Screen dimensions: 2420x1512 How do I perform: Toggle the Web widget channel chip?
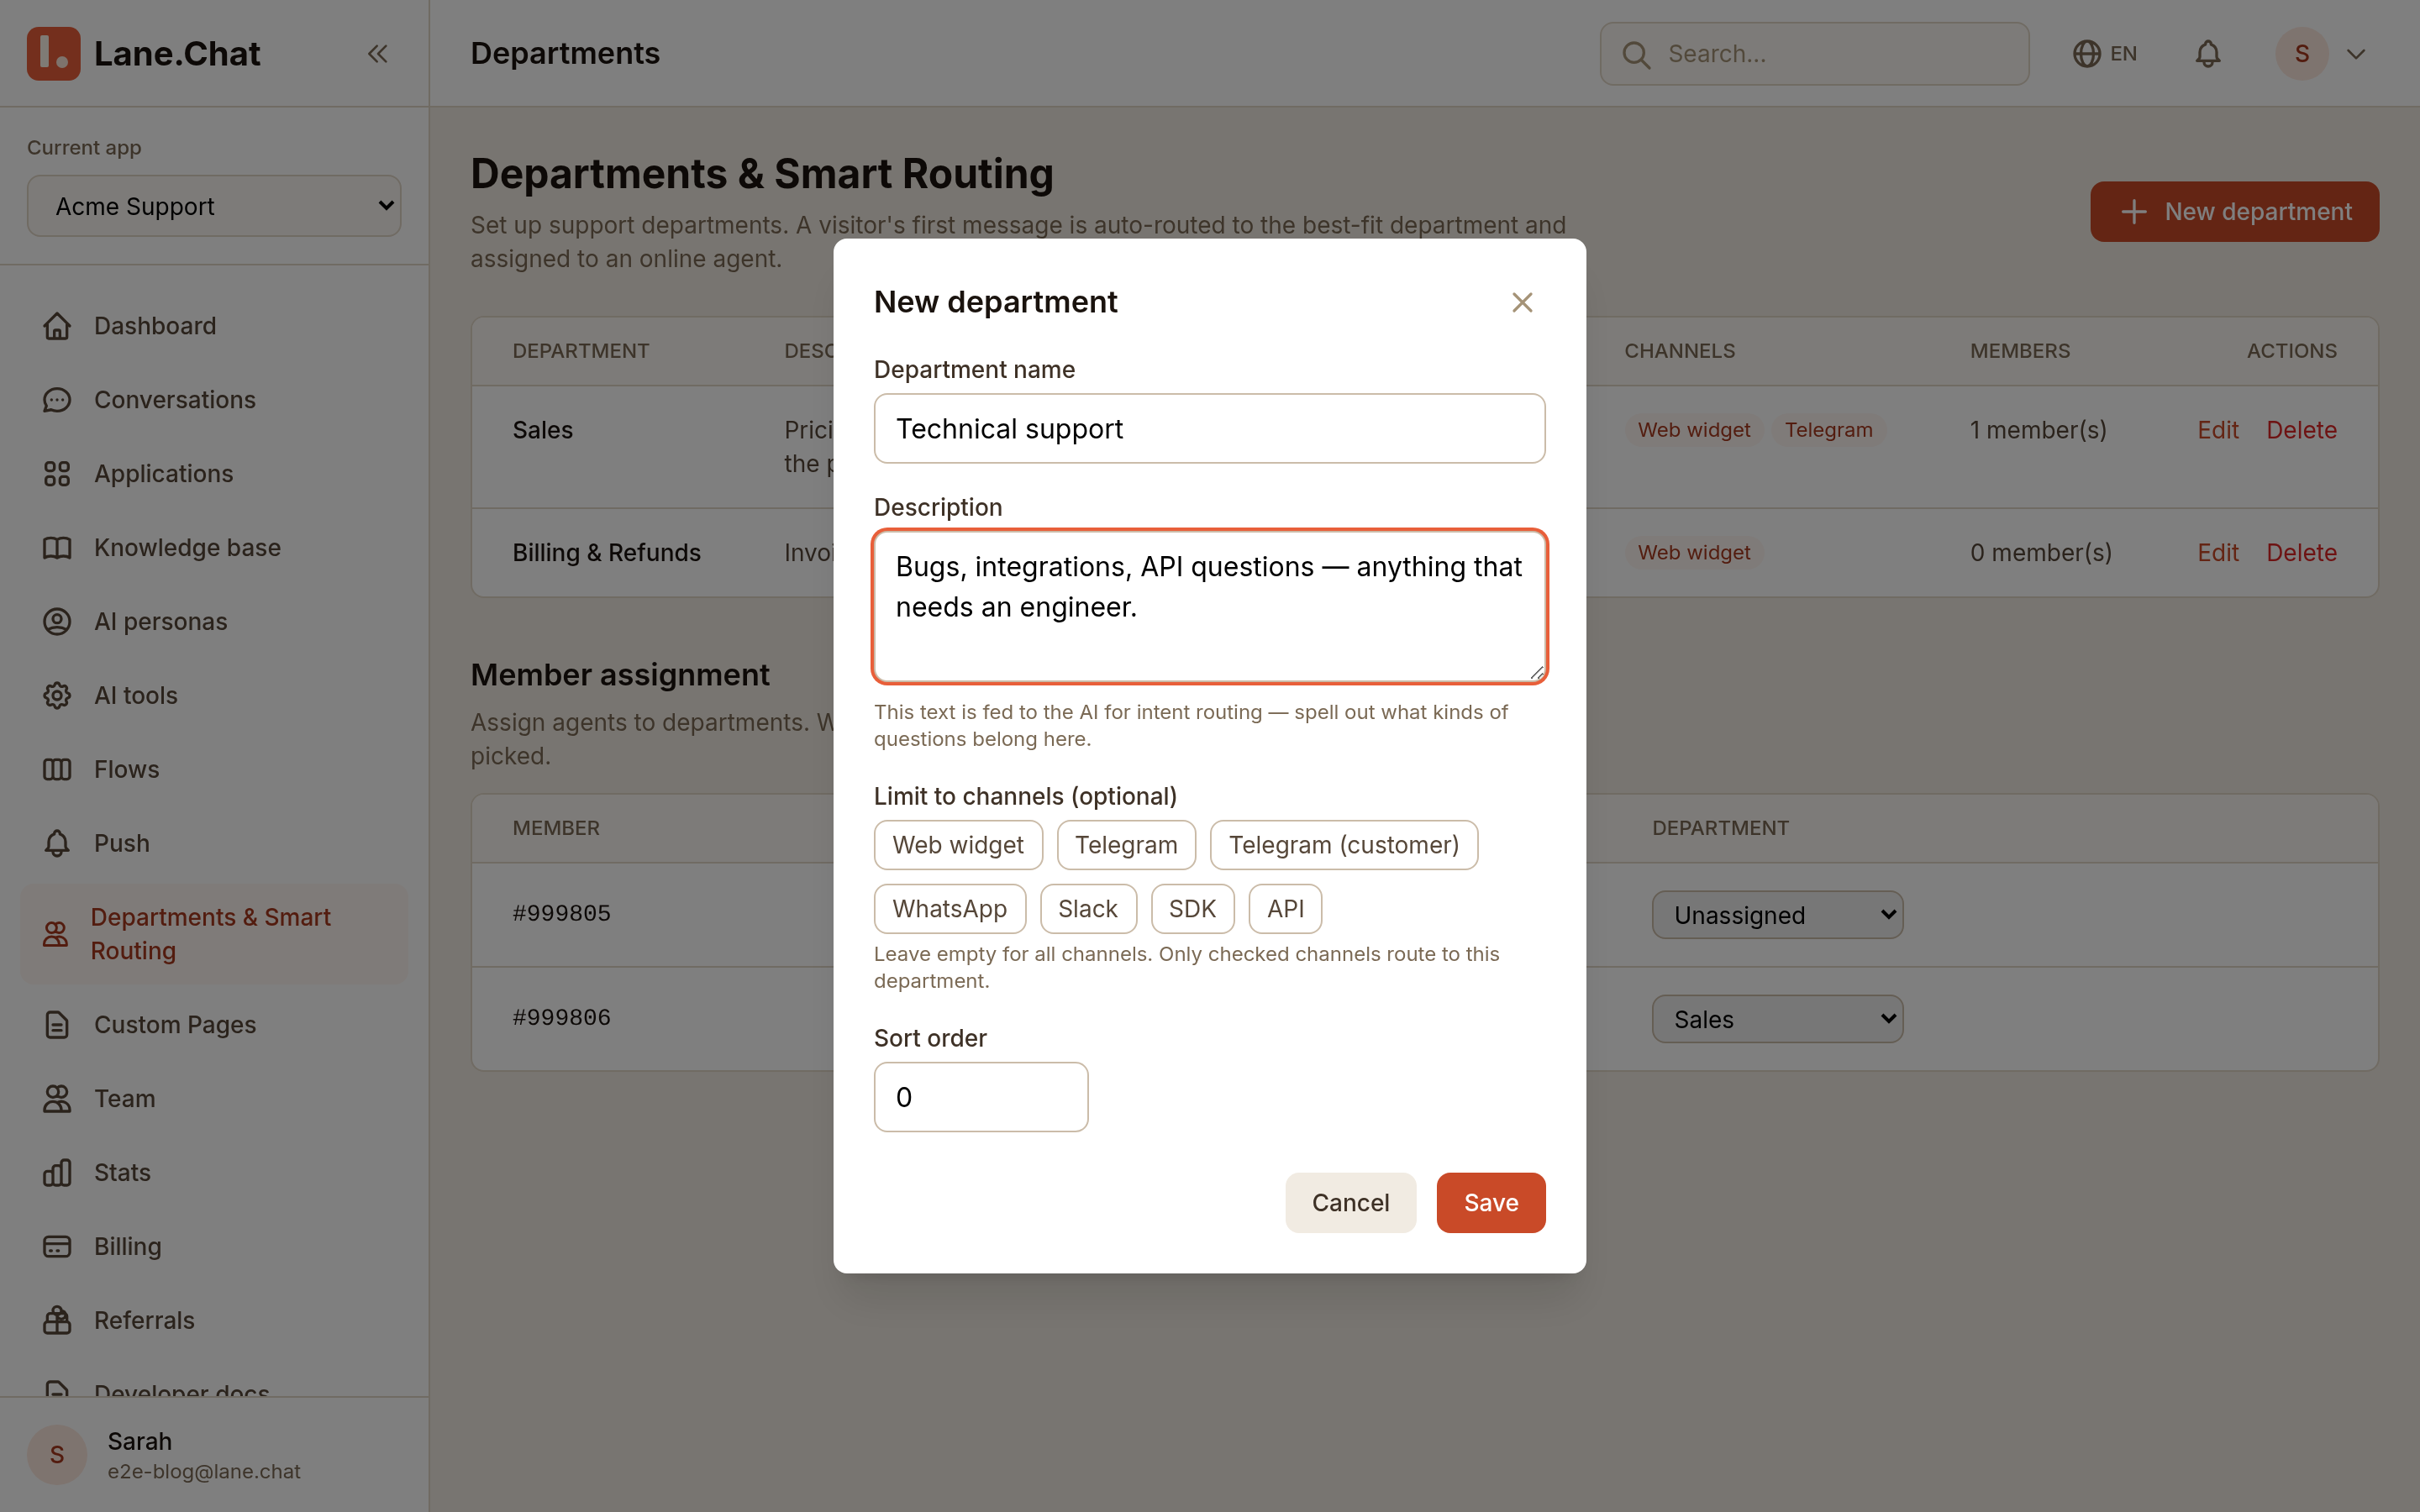(958, 845)
